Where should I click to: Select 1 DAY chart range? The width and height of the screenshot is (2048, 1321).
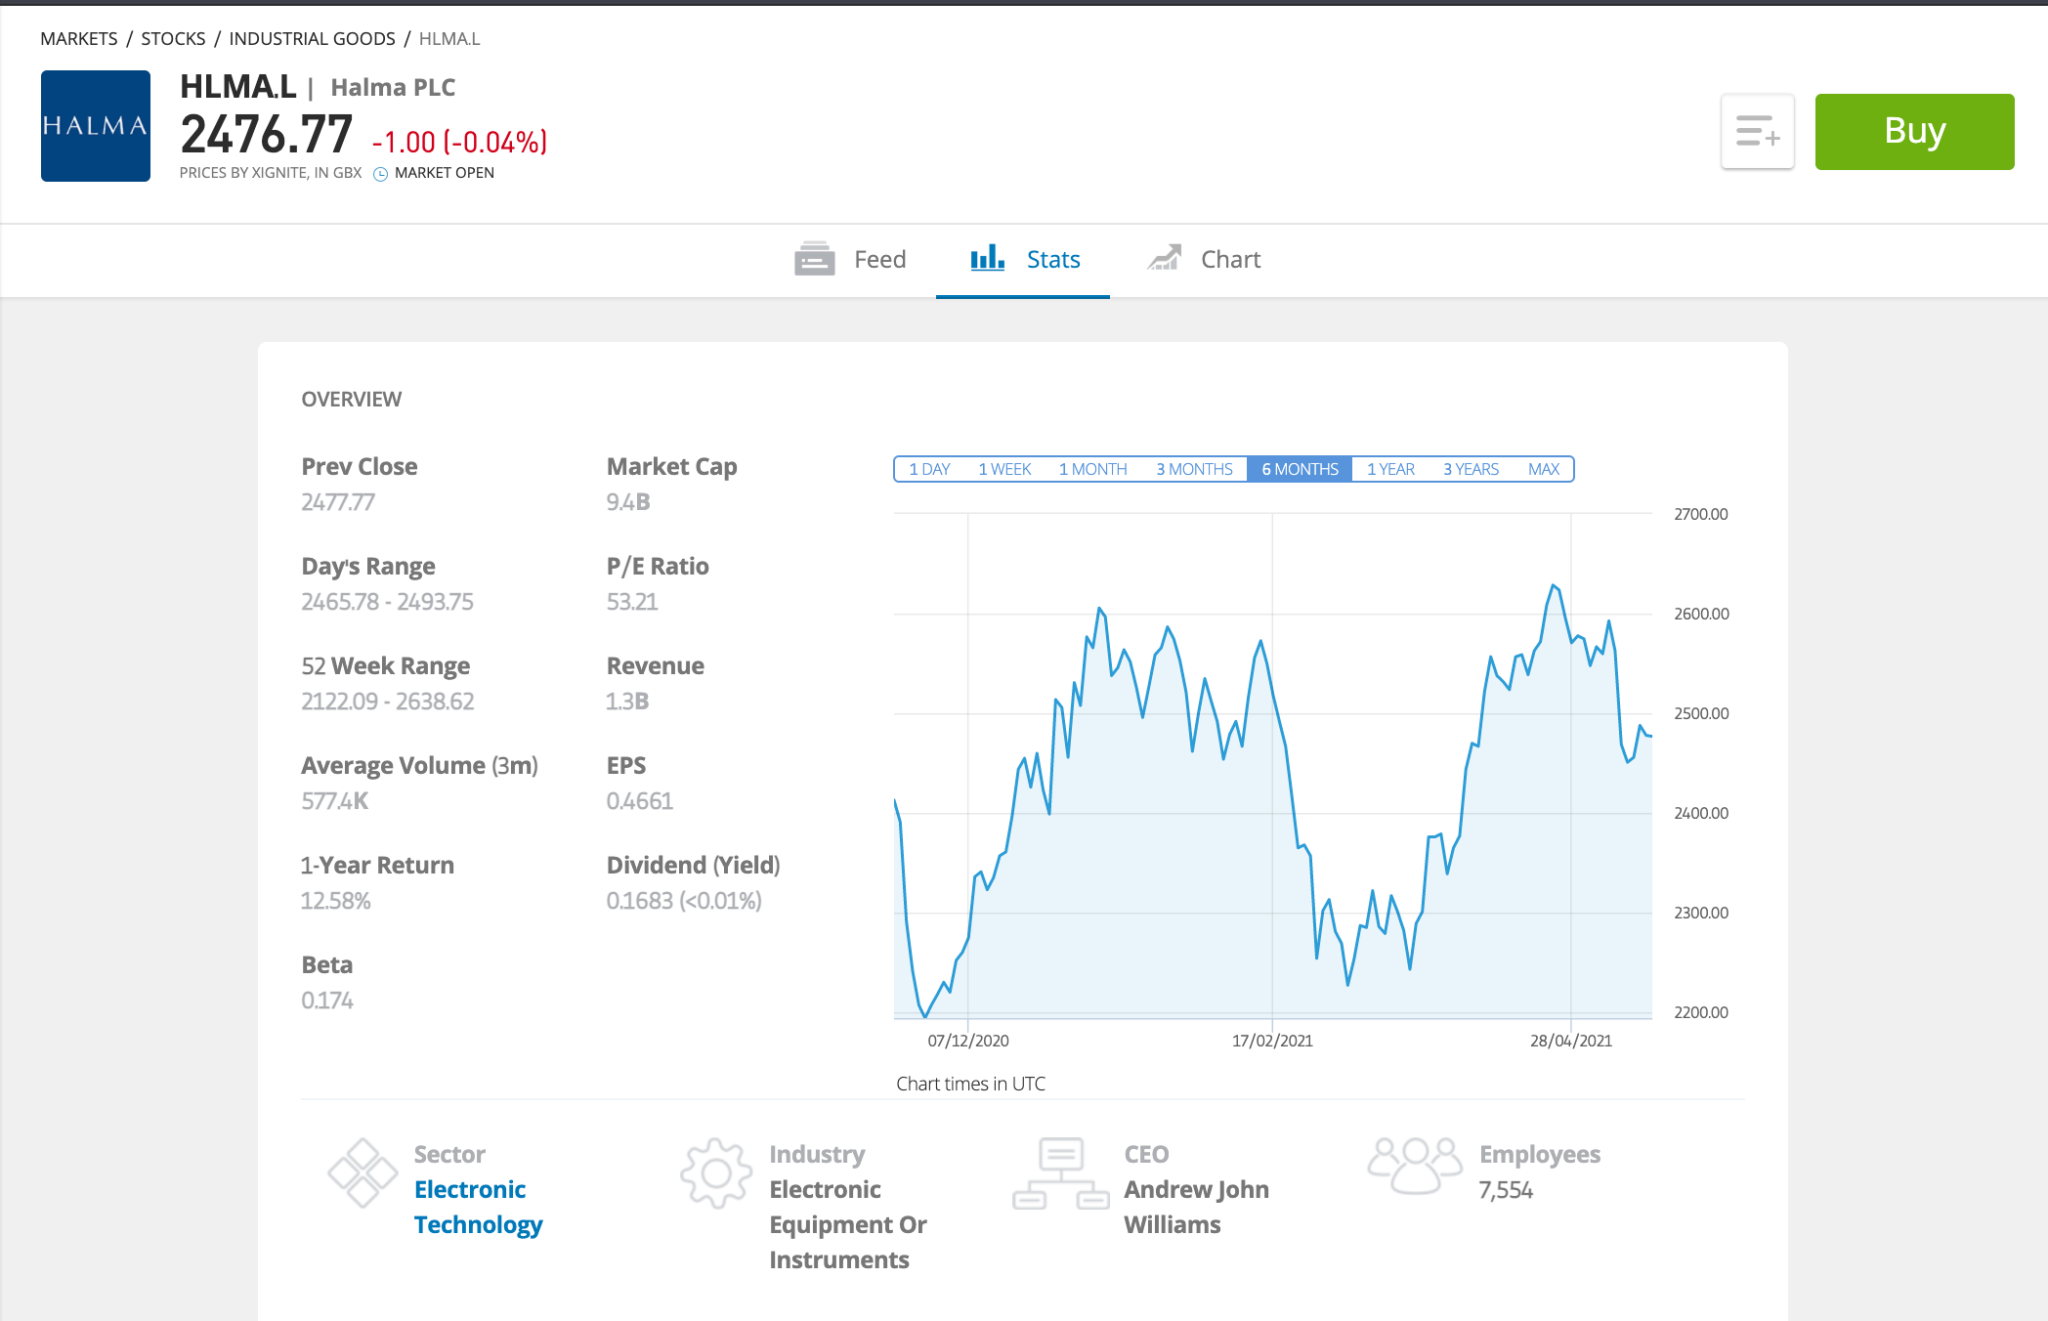pos(929,469)
